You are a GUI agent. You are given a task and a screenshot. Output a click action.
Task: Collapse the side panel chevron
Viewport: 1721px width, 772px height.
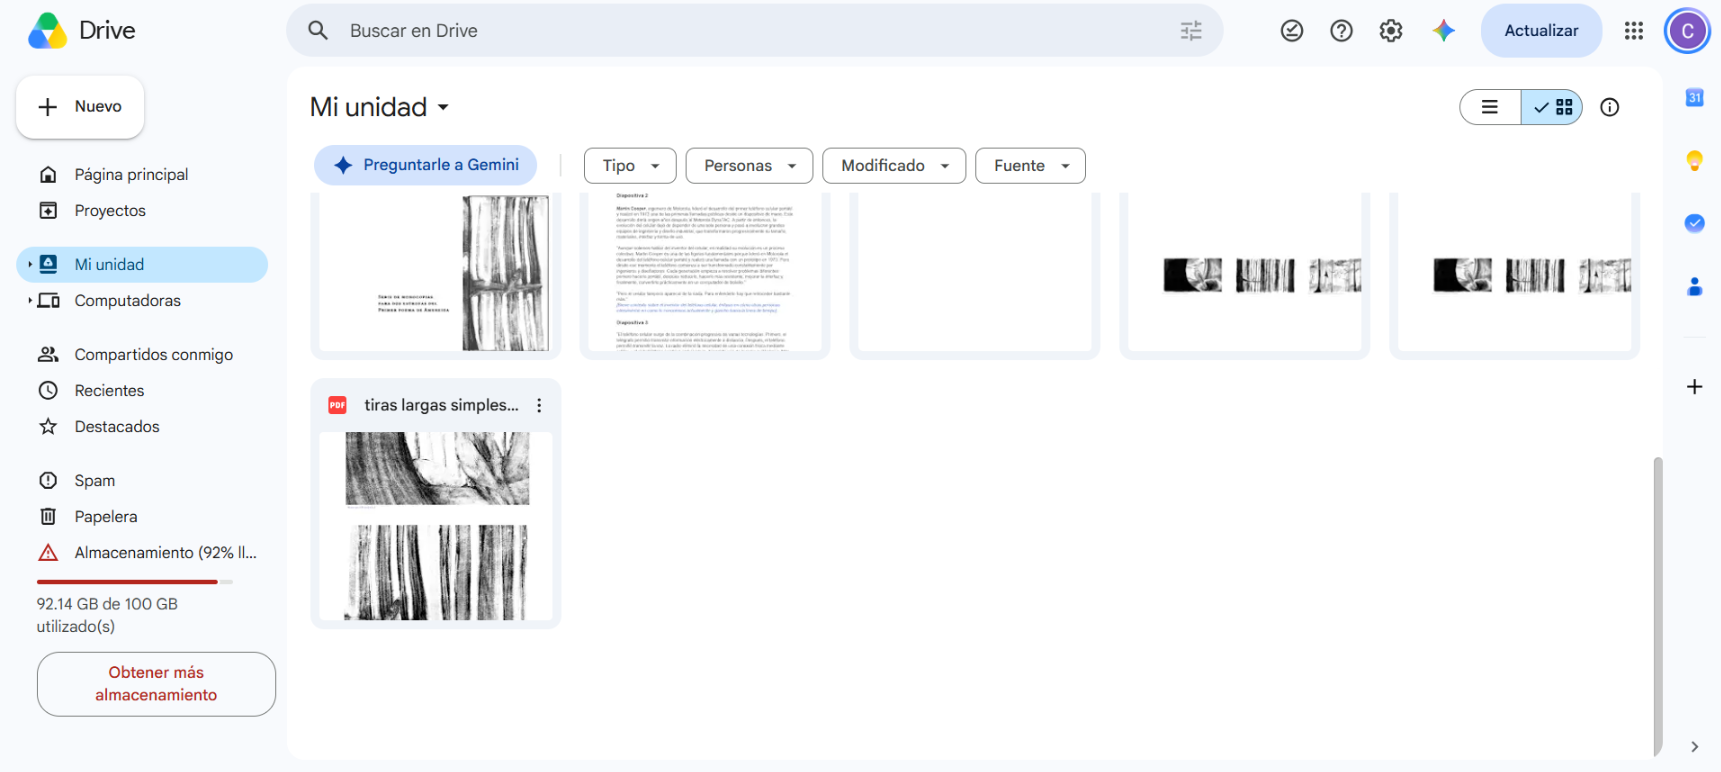1694,747
